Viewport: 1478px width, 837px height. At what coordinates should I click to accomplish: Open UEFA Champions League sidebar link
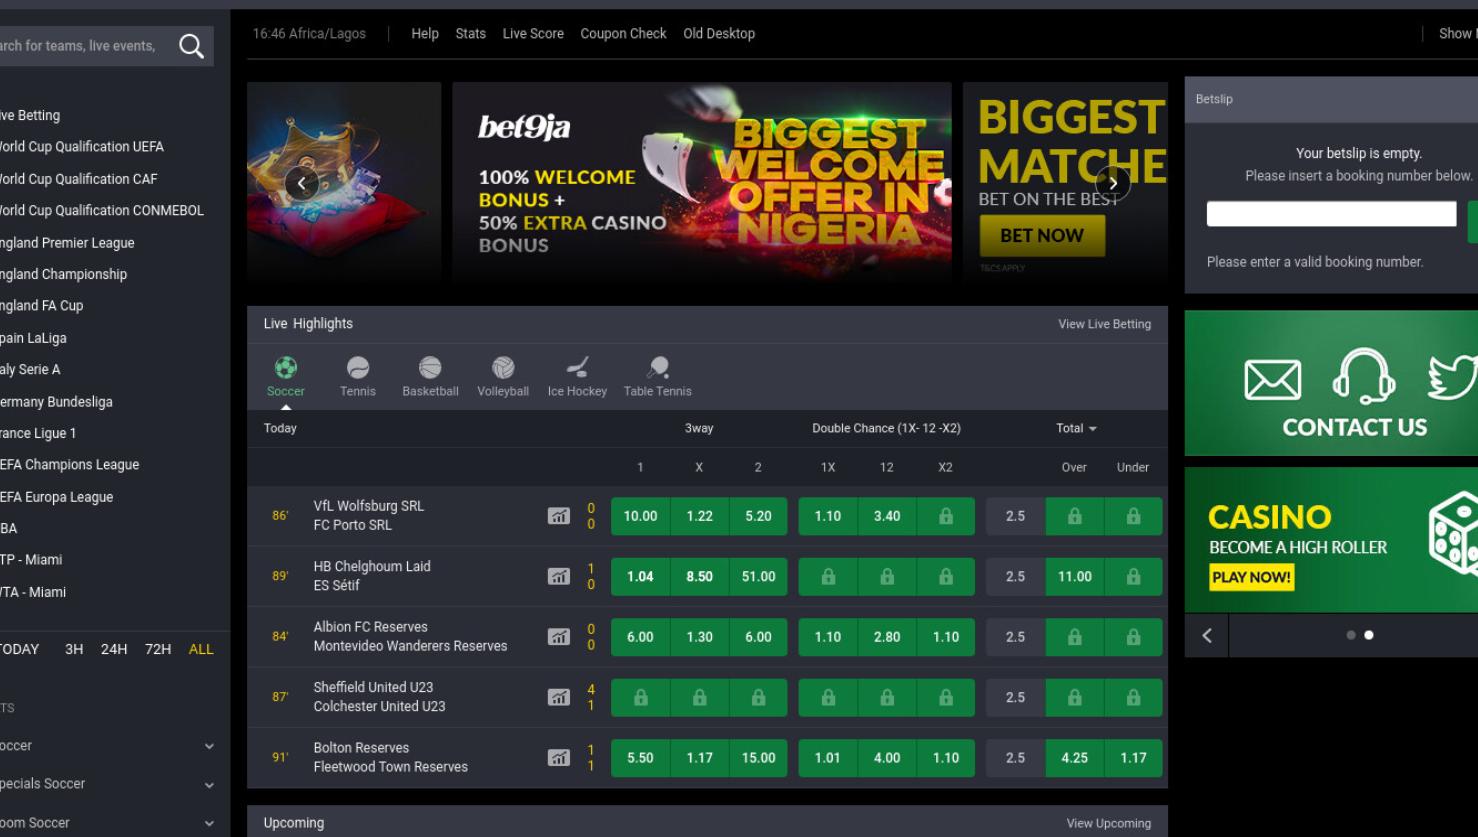click(69, 464)
